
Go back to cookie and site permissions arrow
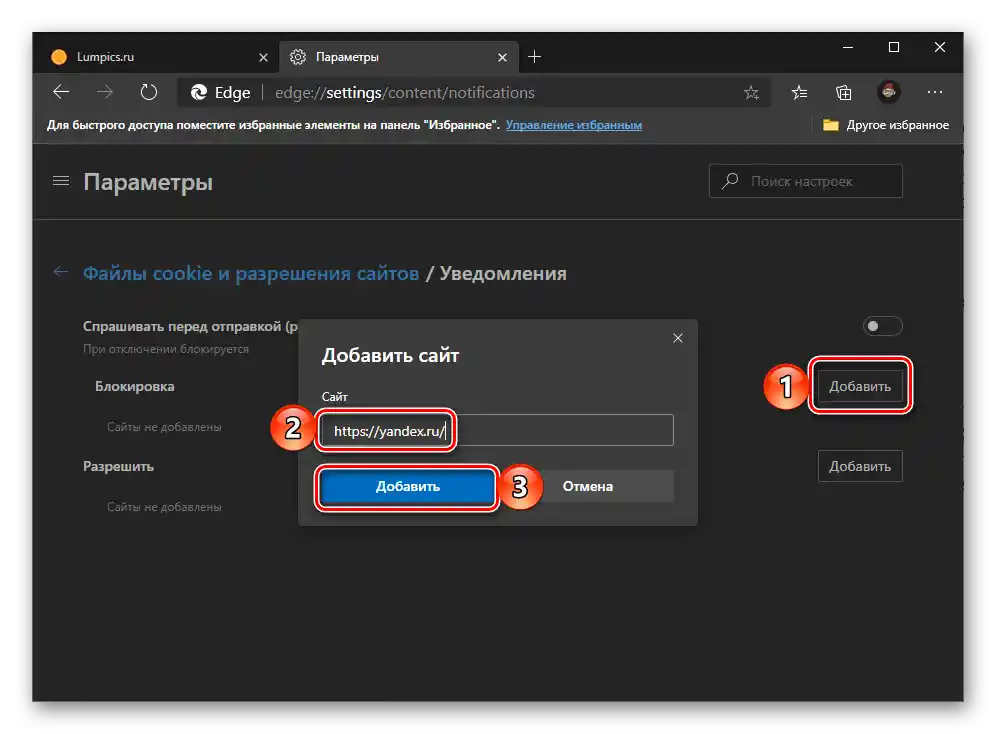point(61,272)
